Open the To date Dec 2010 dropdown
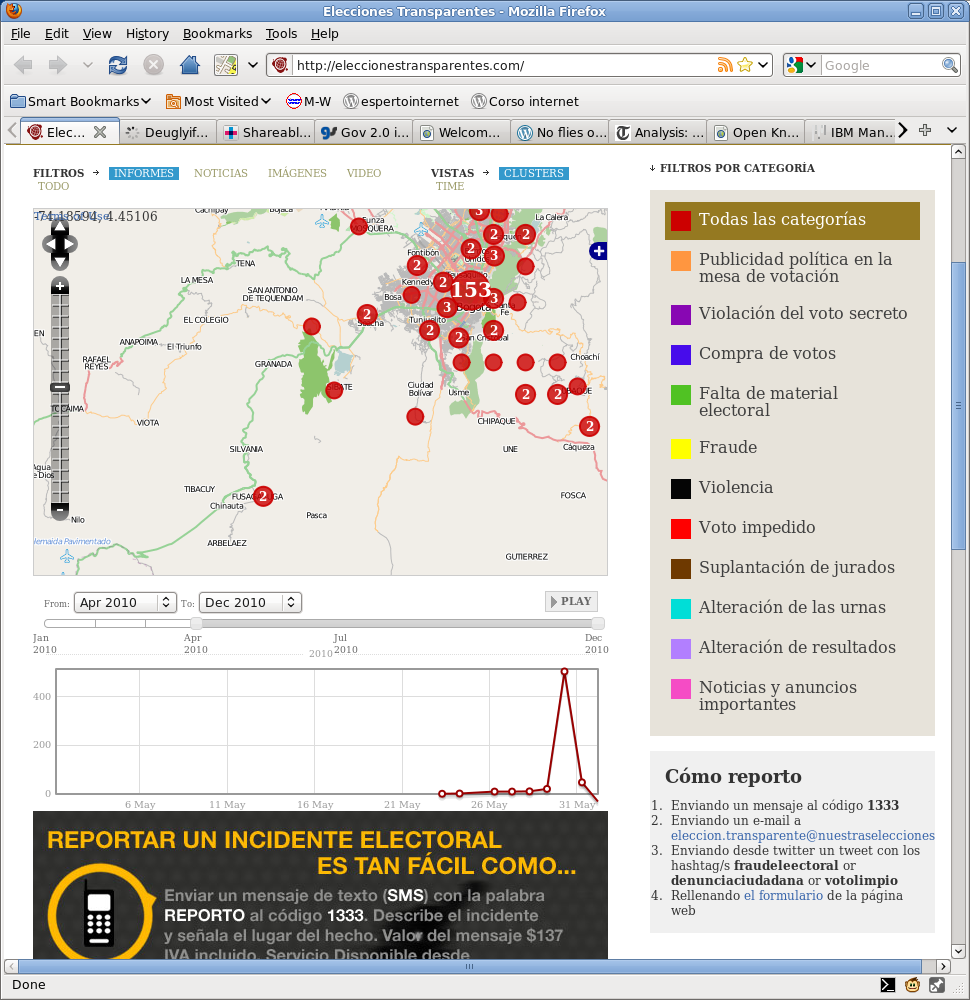This screenshot has height=1000, width=970. tap(250, 603)
